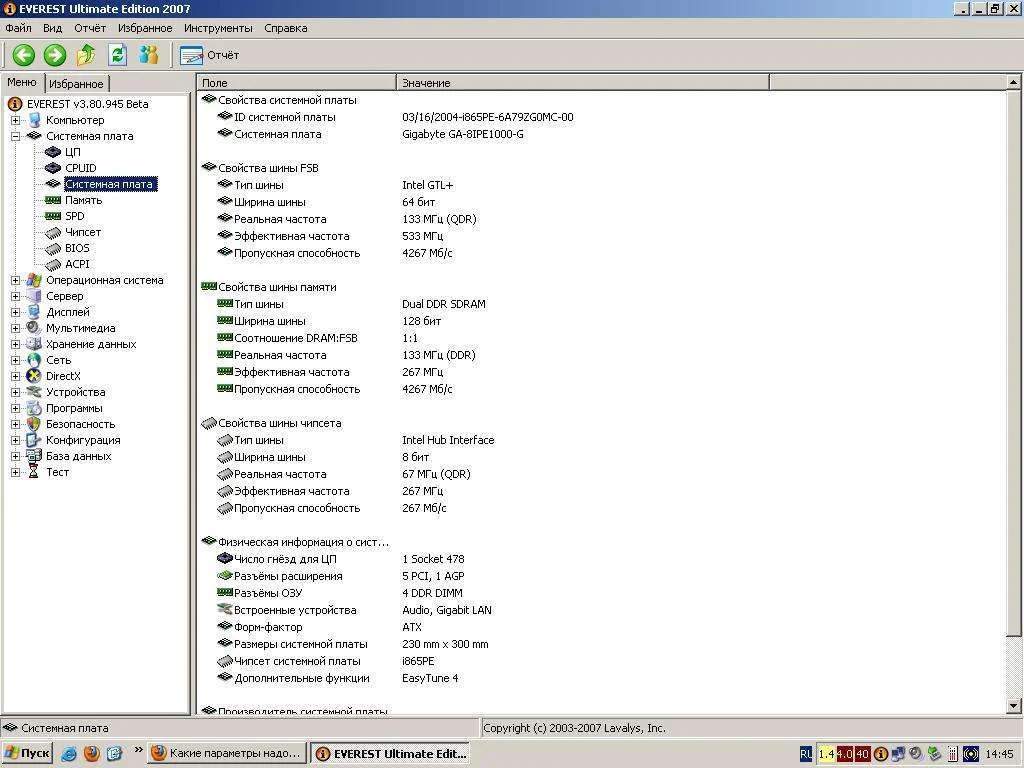The height and width of the screenshot is (768, 1024).
Task: Open the Отчёт menu in menu bar
Action: (90, 28)
